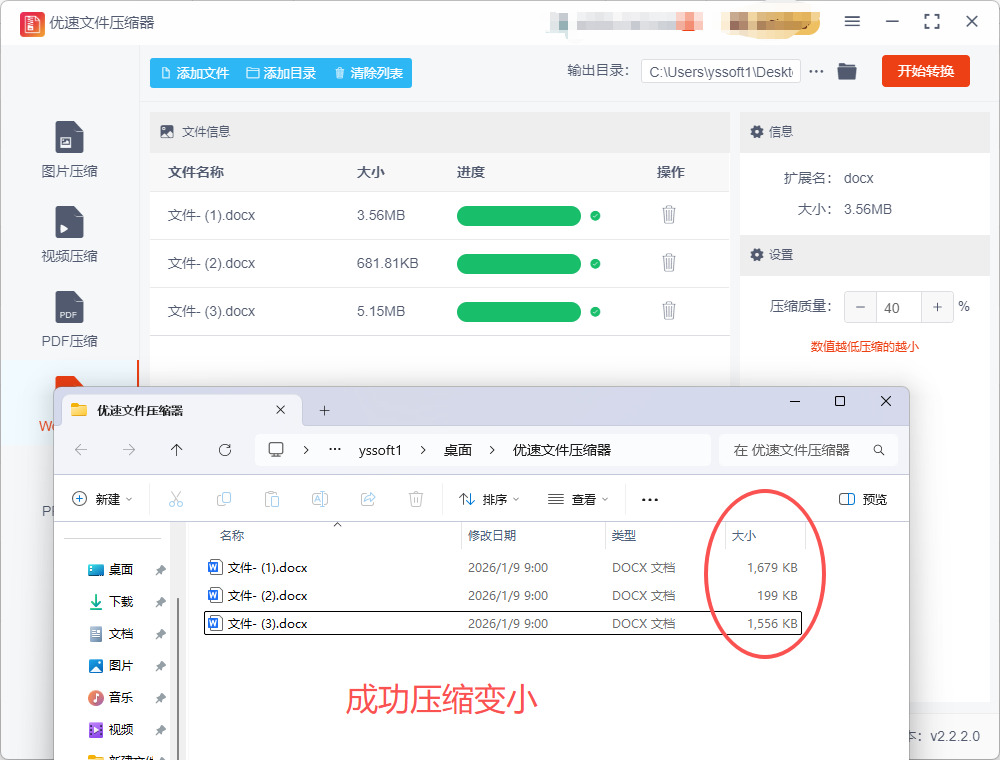Delete 文件- (1).docx with trash icon
The width and height of the screenshot is (1000, 760).
669,215
